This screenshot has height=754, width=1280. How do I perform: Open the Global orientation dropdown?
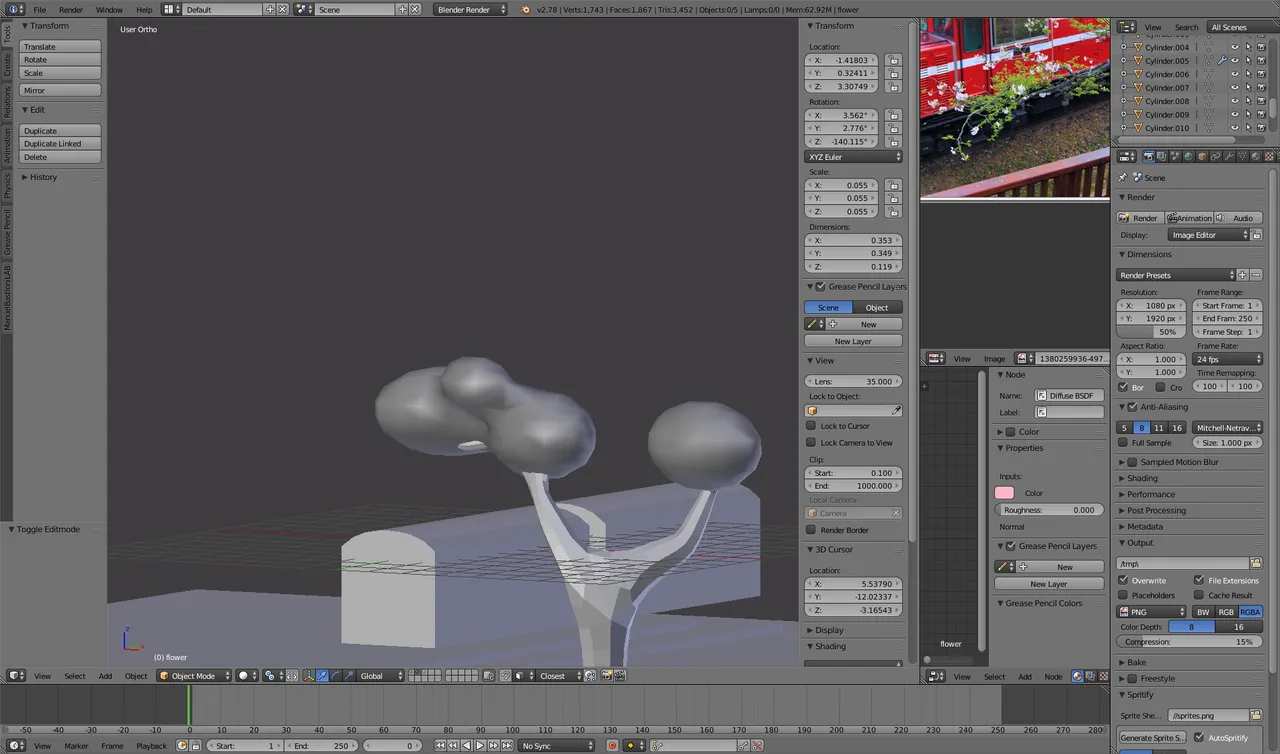(380, 676)
